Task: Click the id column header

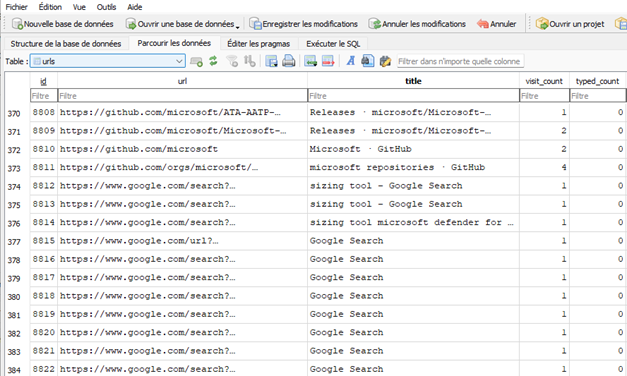Action: 44,81
